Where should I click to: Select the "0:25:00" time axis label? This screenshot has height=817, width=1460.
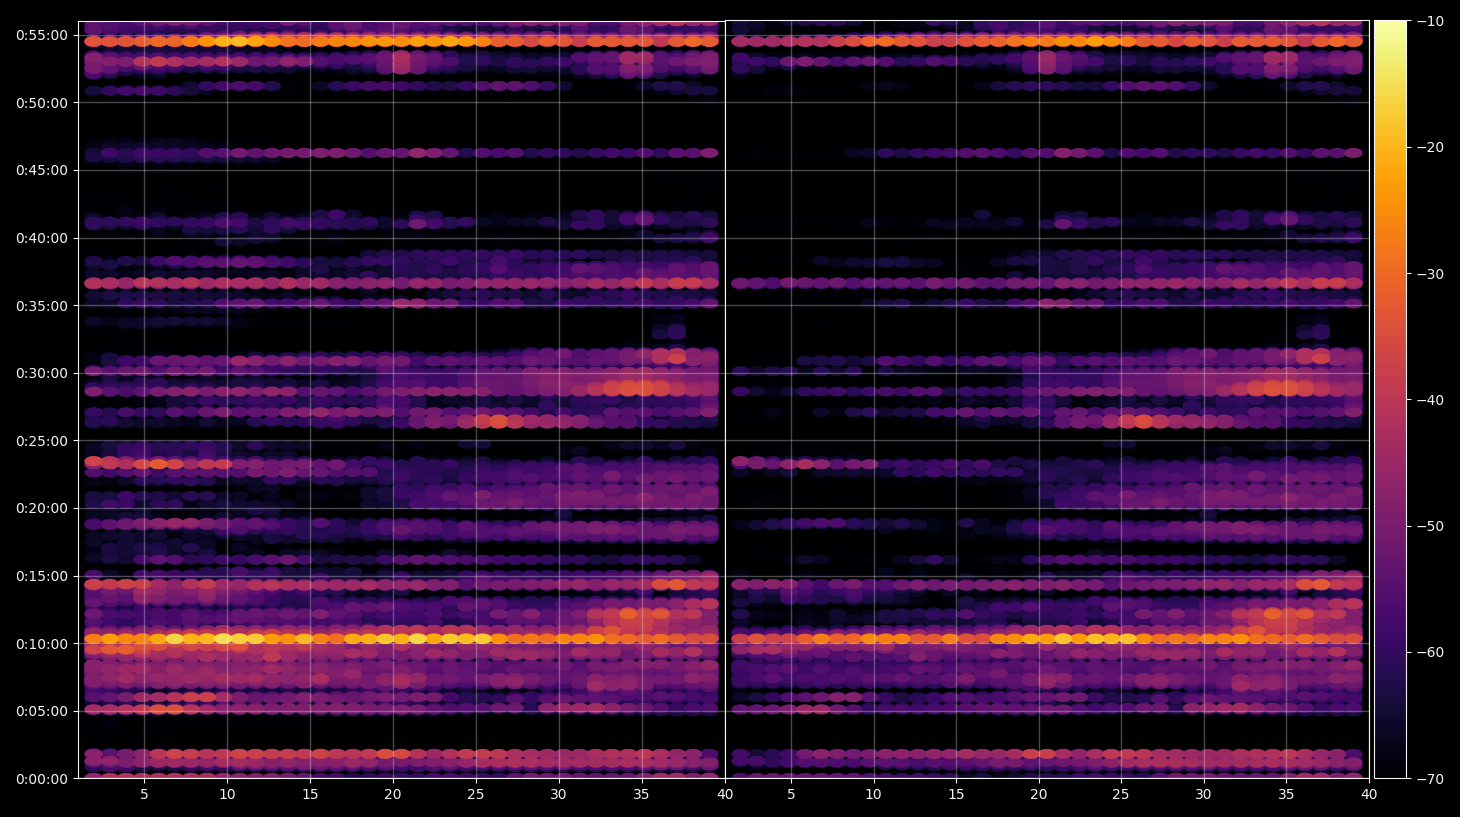[42, 441]
